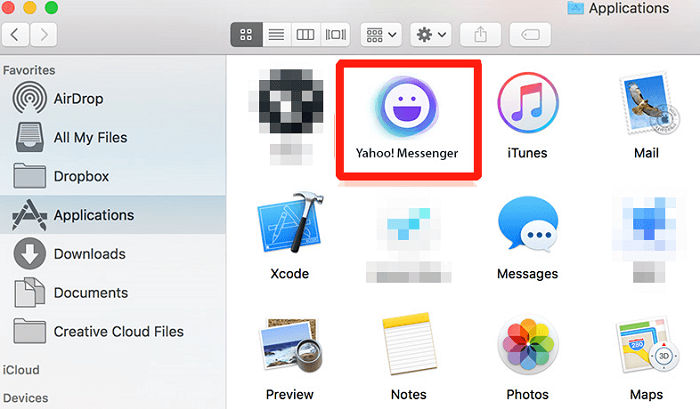Click the "Photos" name label
The height and width of the screenshot is (409, 700).
tap(527, 394)
